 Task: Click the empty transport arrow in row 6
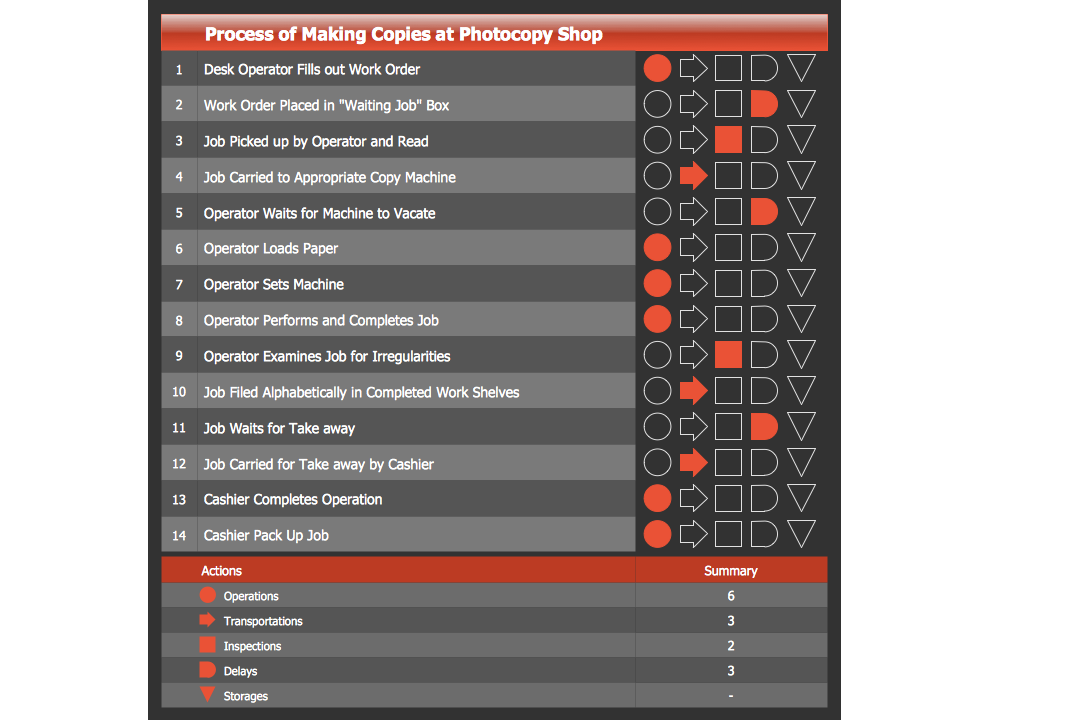[x=693, y=248]
